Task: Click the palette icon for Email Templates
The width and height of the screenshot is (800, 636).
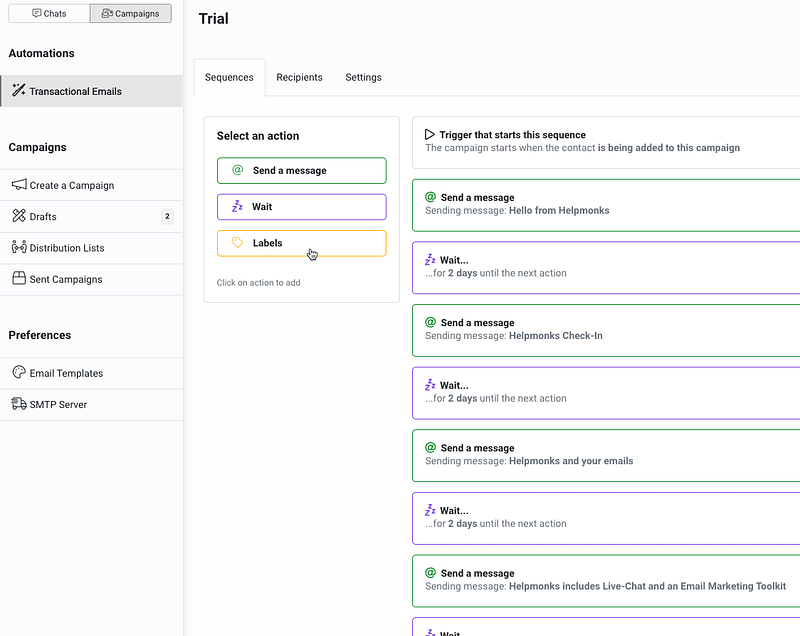Action: [19, 372]
